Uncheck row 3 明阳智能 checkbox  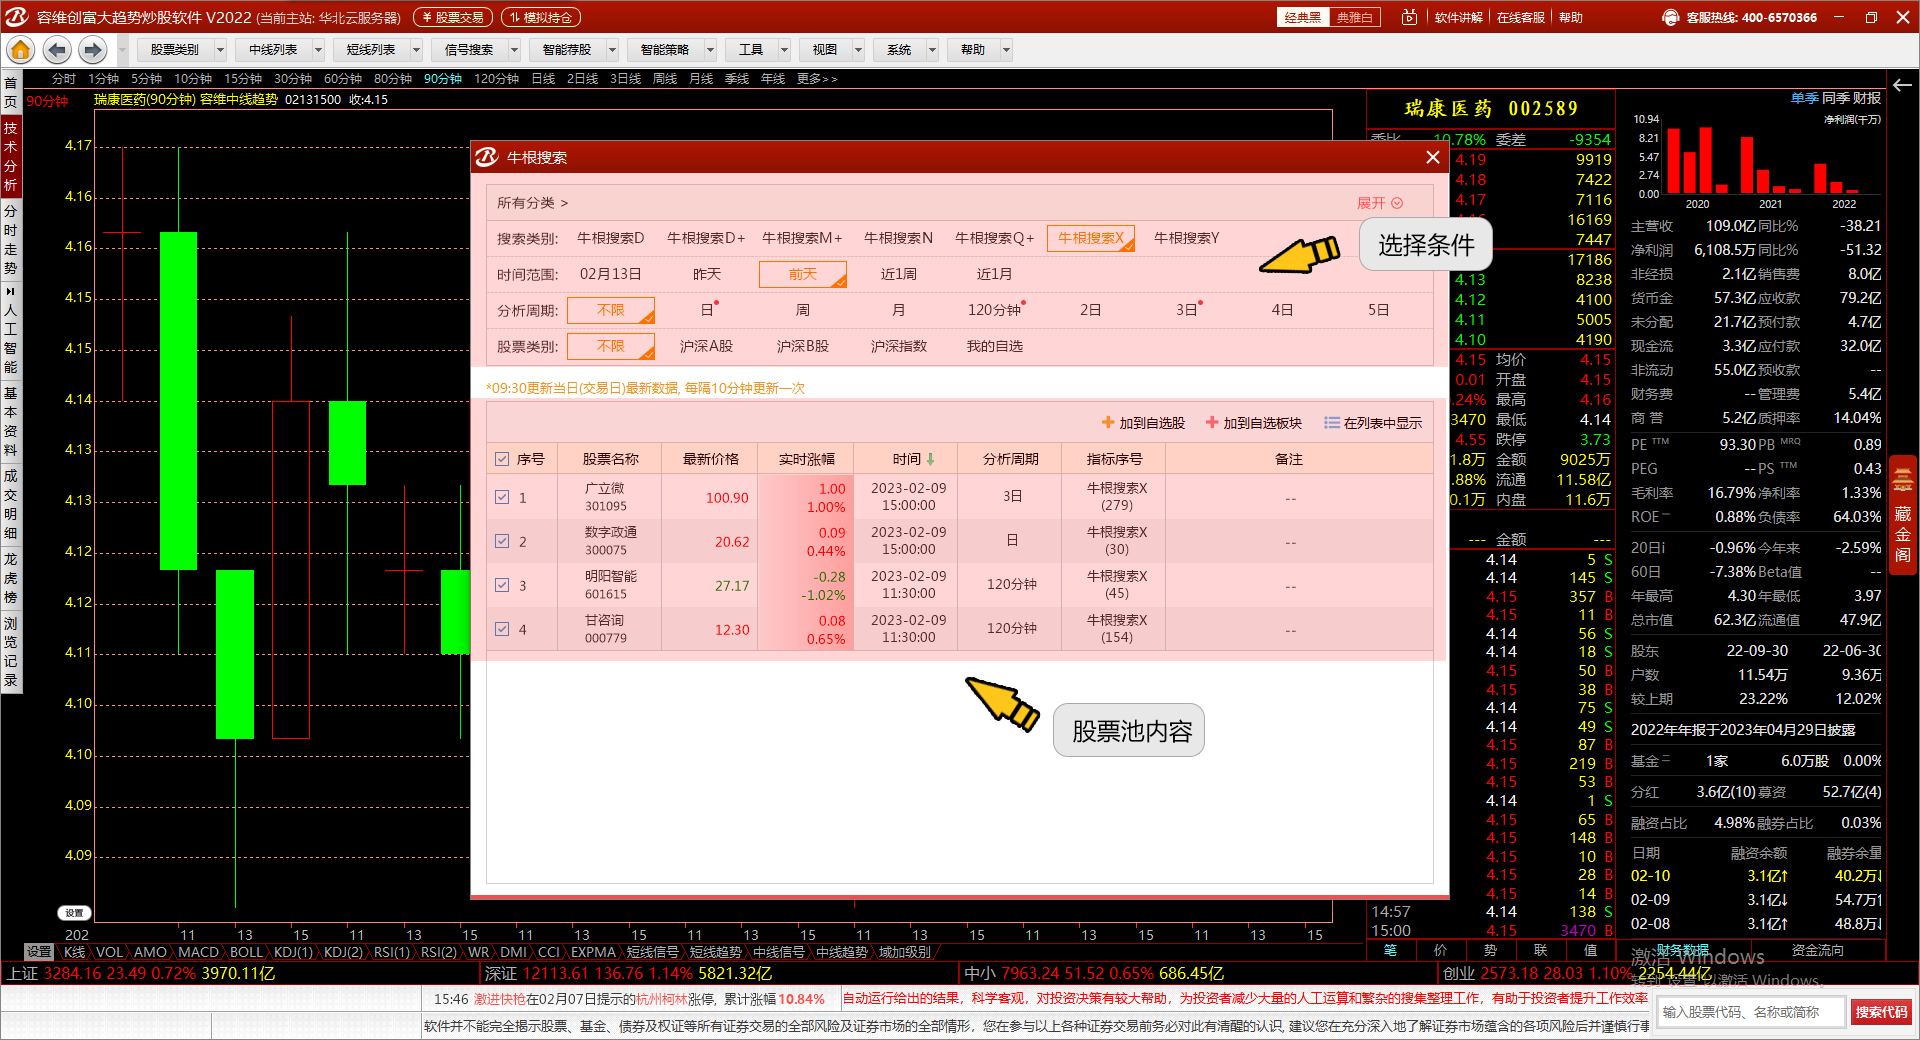point(502,585)
